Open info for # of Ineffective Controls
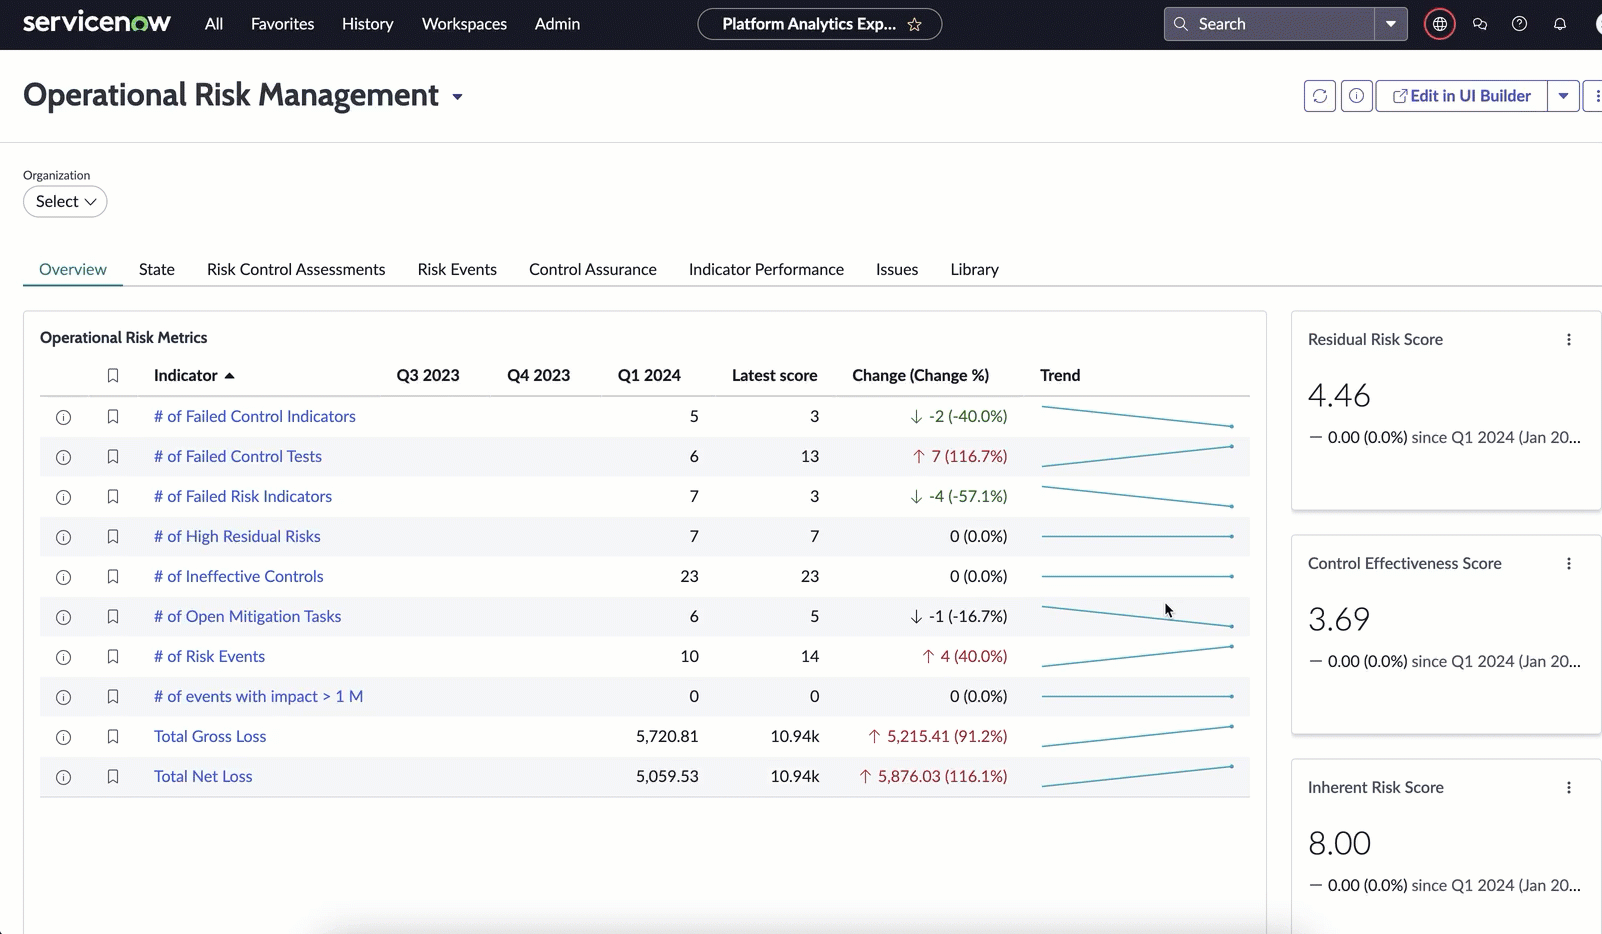 pos(63,577)
